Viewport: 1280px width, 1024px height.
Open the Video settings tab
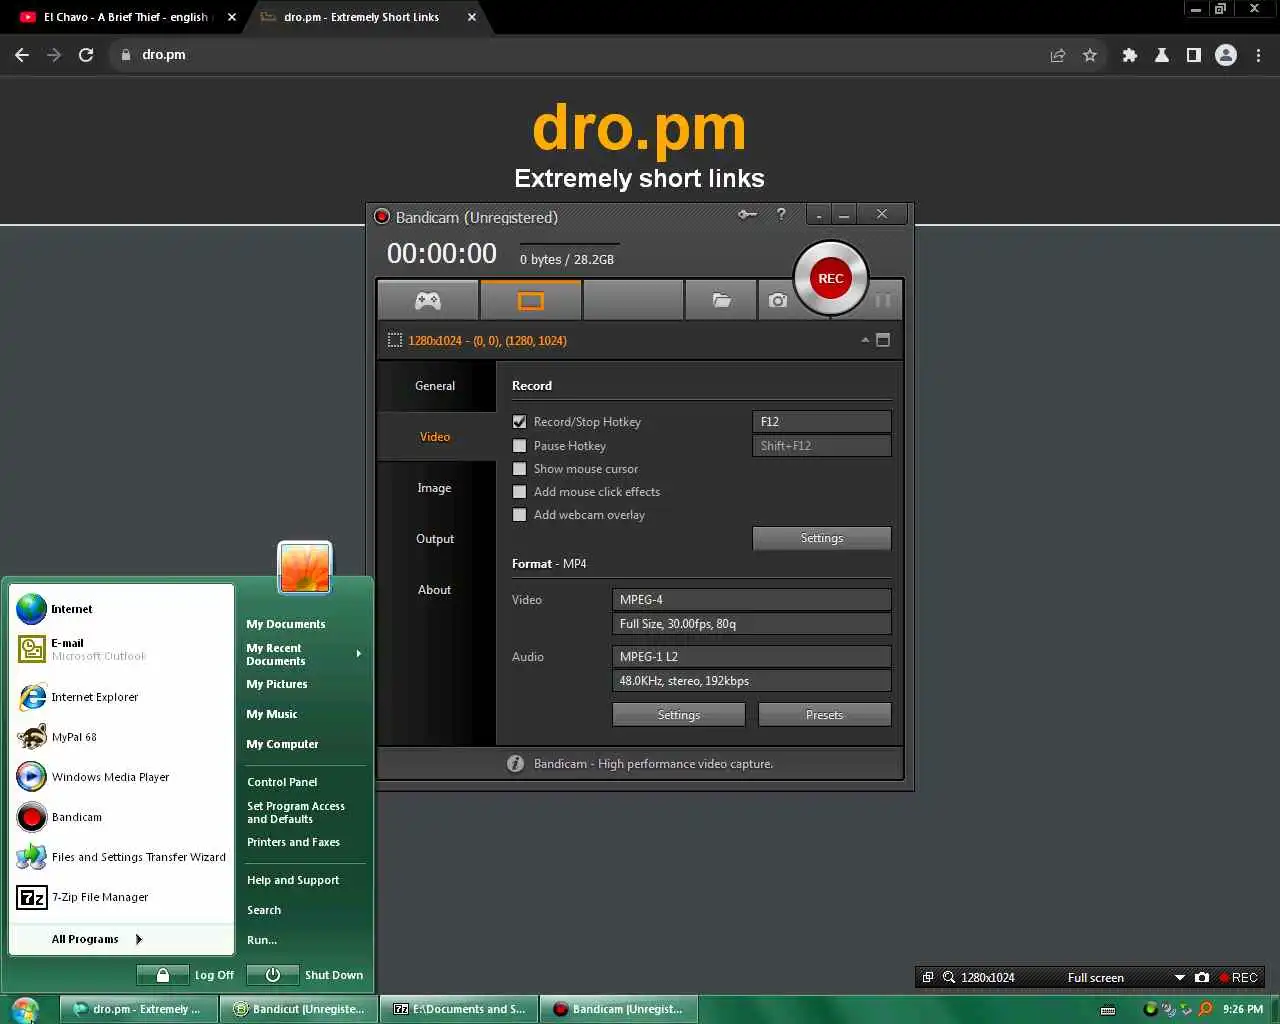435,436
